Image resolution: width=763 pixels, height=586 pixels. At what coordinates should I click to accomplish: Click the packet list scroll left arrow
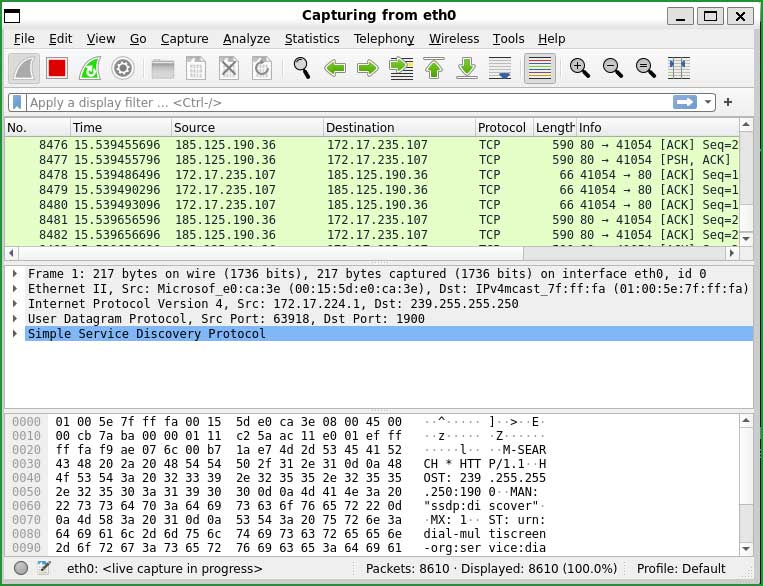11,253
